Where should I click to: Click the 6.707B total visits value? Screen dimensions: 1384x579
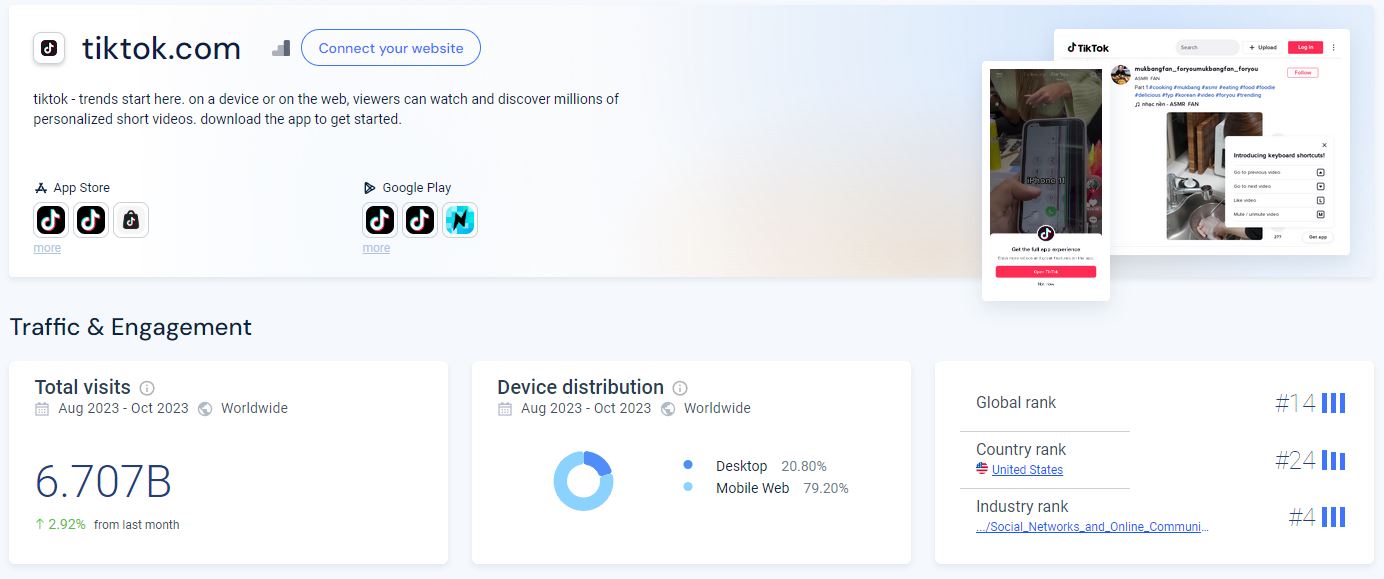[x=103, y=482]
